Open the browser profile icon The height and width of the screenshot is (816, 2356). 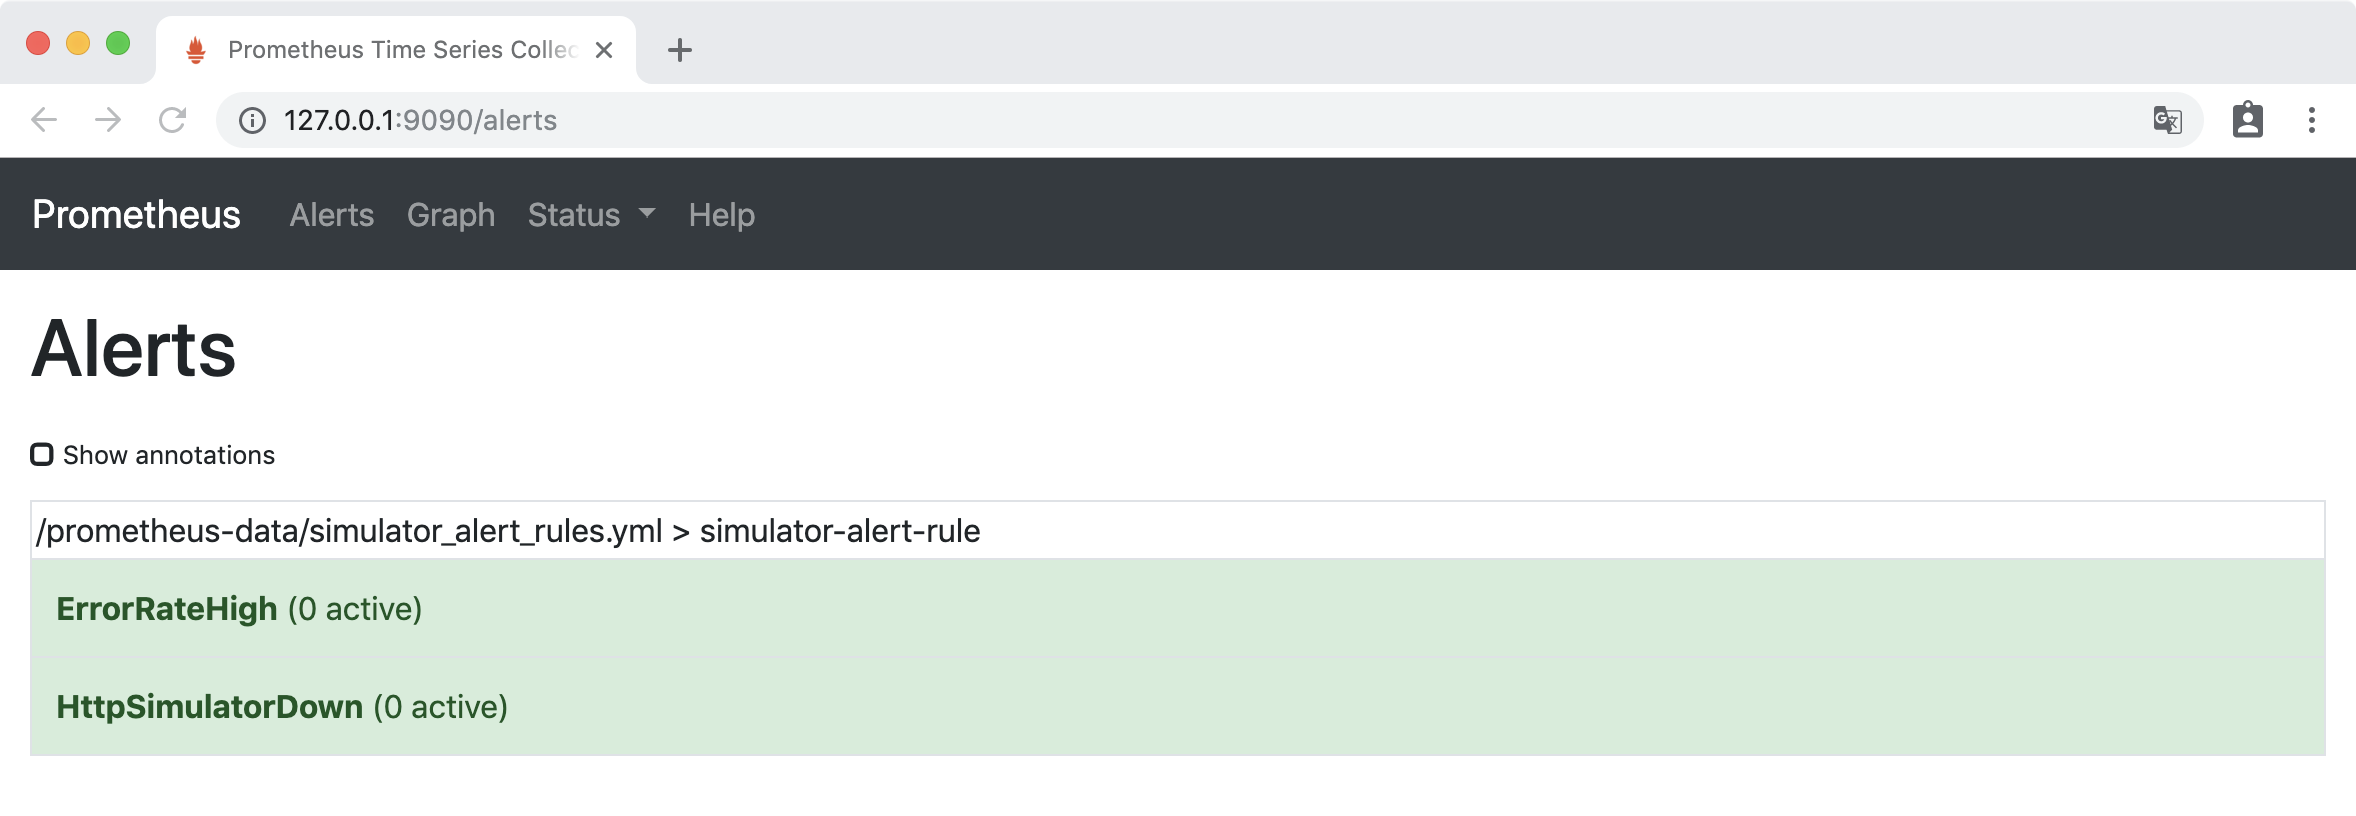(x=2247, y=120)
